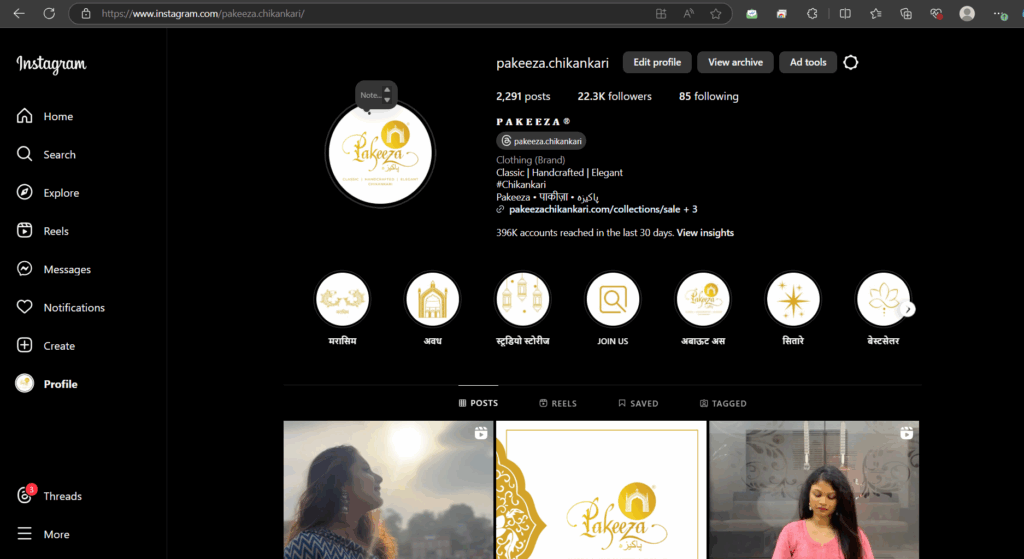Image resolution: width=1024 pixels, height=559 pixels.
Task: Open the browser read aloud icon
Action: 688,14
